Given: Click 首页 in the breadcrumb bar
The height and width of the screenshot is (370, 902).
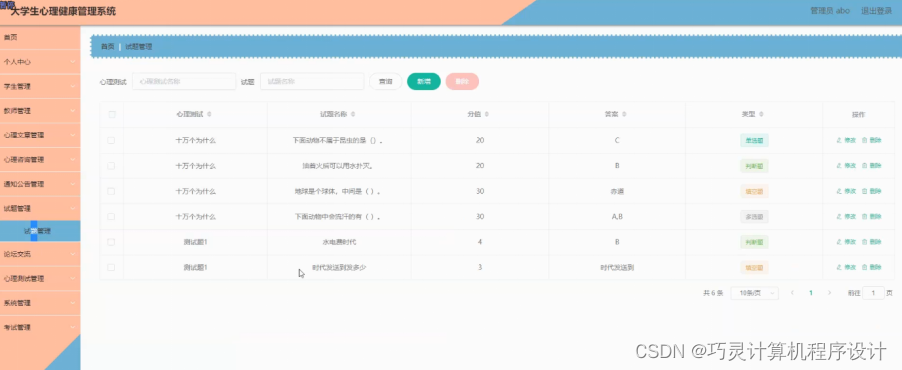Looking at the screenshot, I should 108,47.
